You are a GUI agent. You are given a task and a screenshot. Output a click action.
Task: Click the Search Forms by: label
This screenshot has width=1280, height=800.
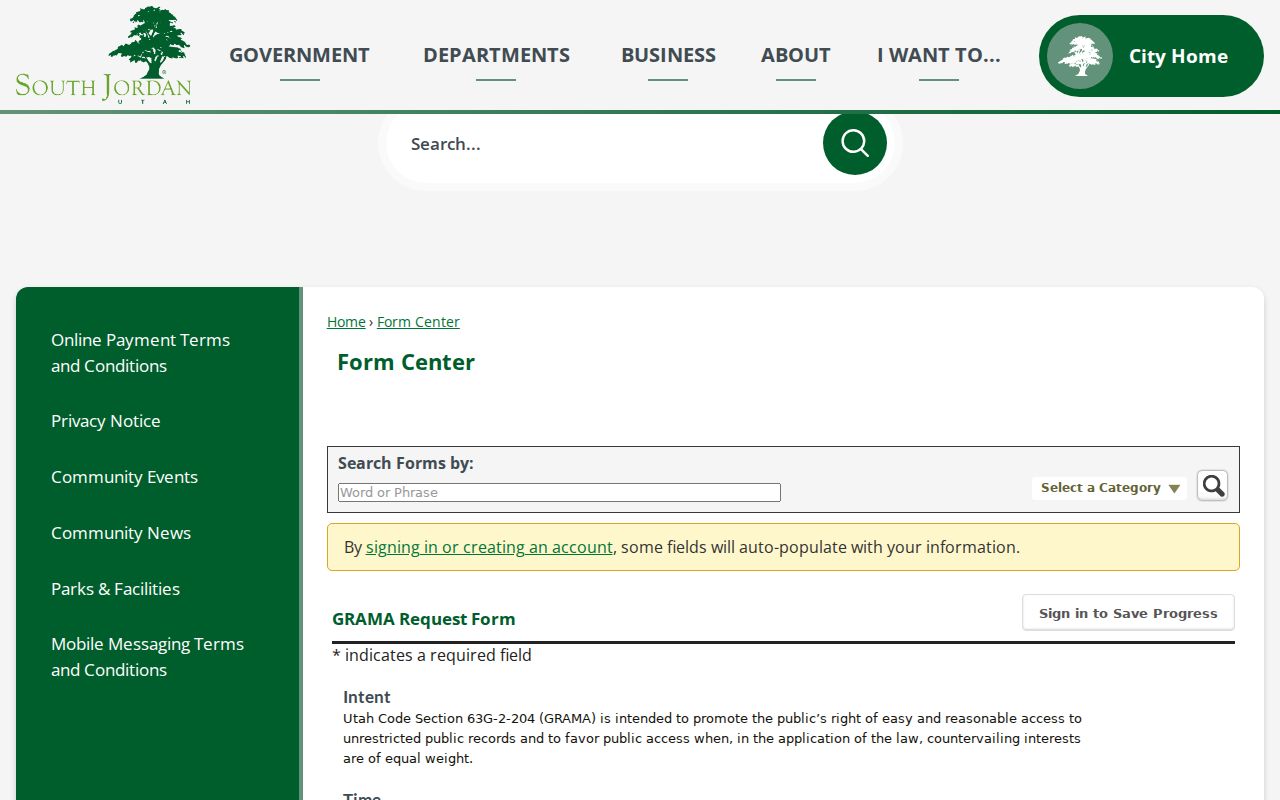click(406, 463)
